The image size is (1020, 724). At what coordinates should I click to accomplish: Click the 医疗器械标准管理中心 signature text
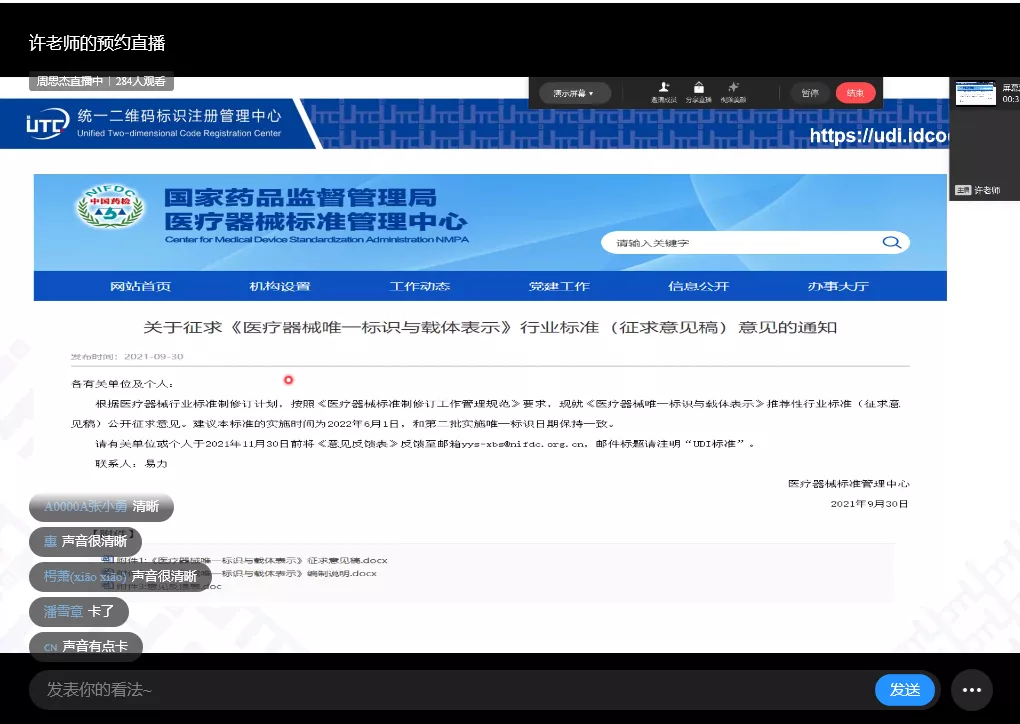click(x=848, y=483)
